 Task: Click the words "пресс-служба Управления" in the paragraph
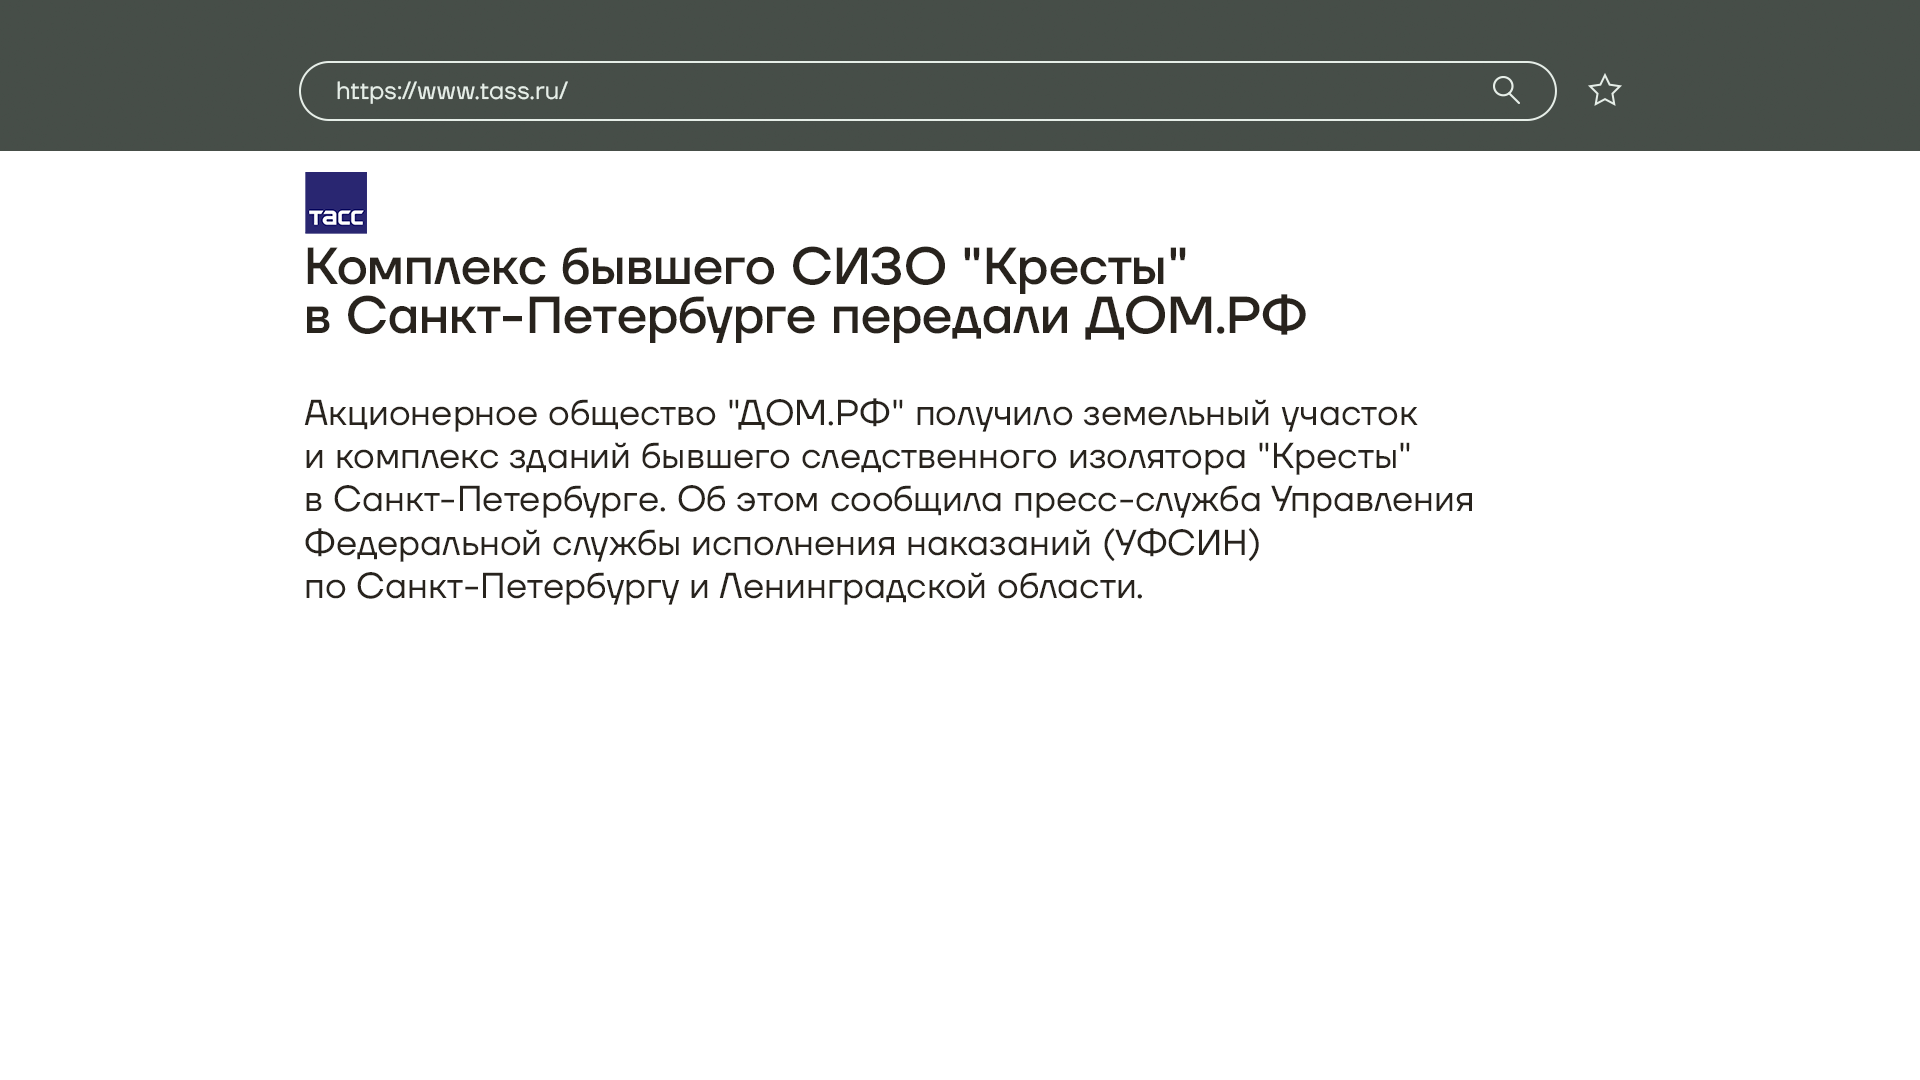(x=1242, y=499)
